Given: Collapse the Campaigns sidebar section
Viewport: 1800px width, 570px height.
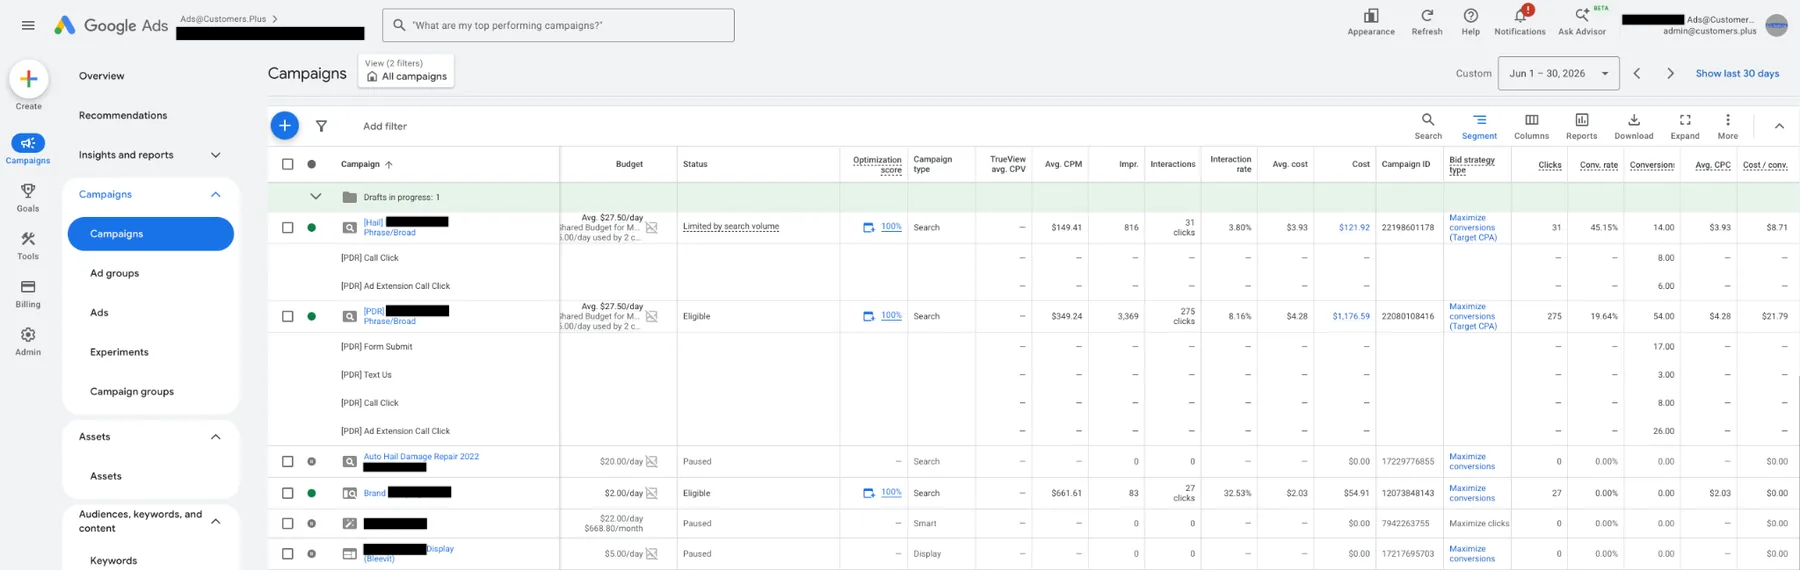Looking at the screenshot, I should coord(215,194).
